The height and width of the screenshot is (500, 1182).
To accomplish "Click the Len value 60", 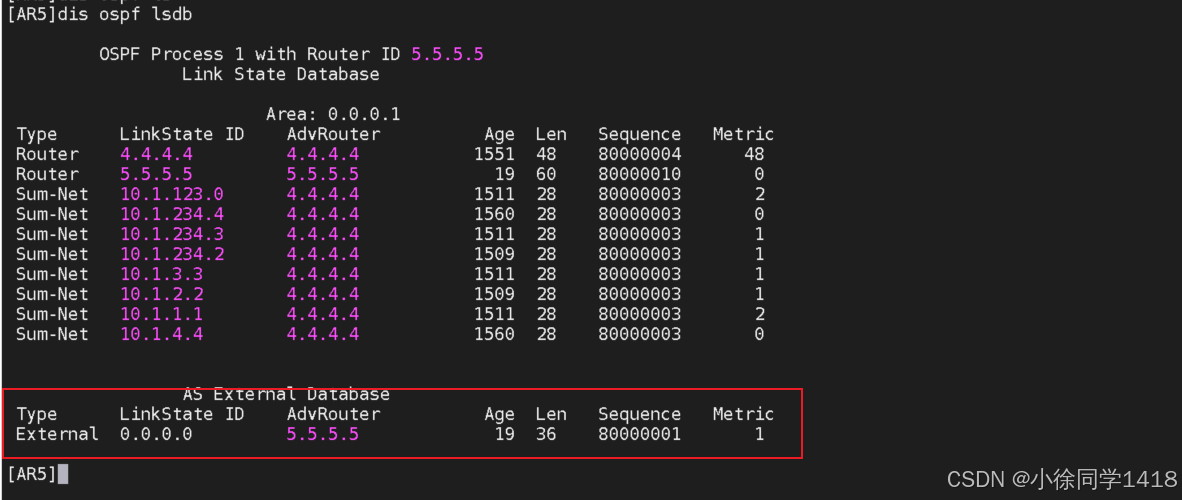I will tap(546, 174).
